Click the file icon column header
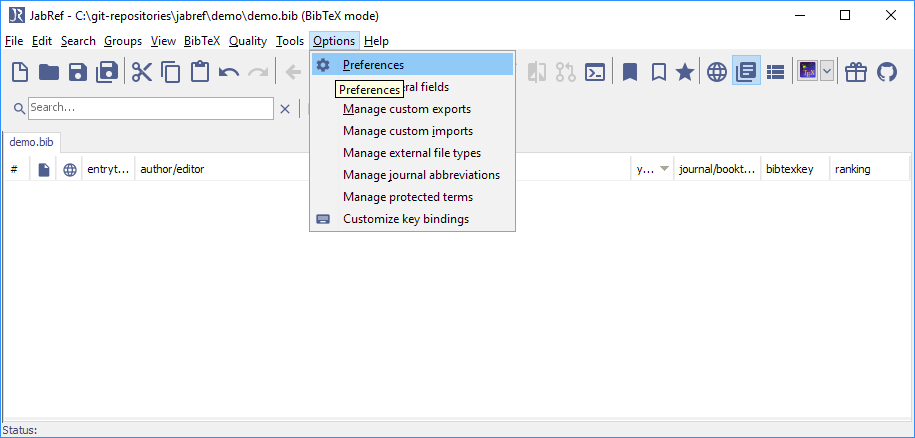This screenshot has height=438, width=915. click(44, 170)
